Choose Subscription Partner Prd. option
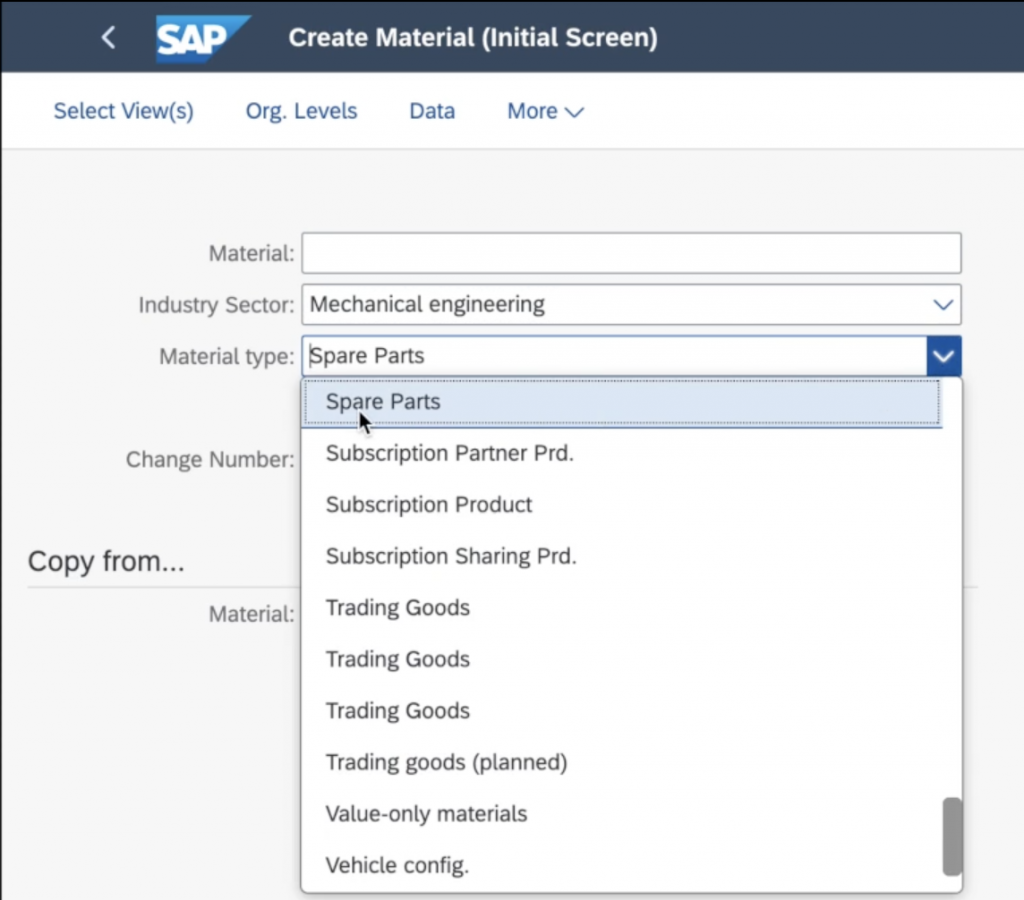 pos(449,453)
